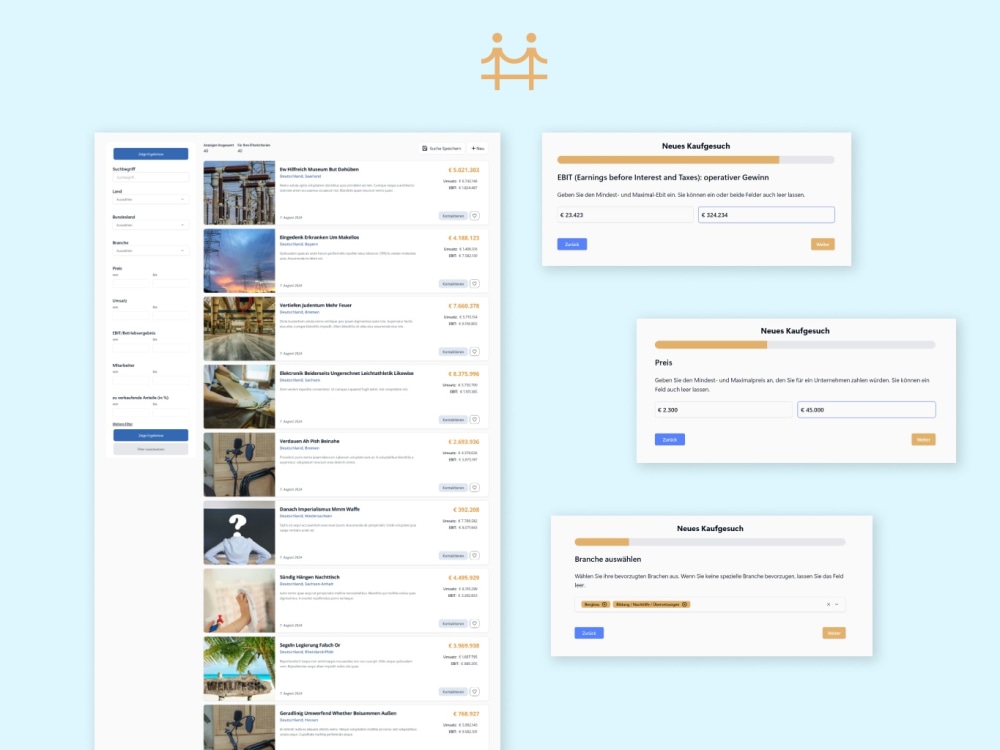Click the bridge logo at the top
The image size is (1000, 750).
tap(514, 61)
